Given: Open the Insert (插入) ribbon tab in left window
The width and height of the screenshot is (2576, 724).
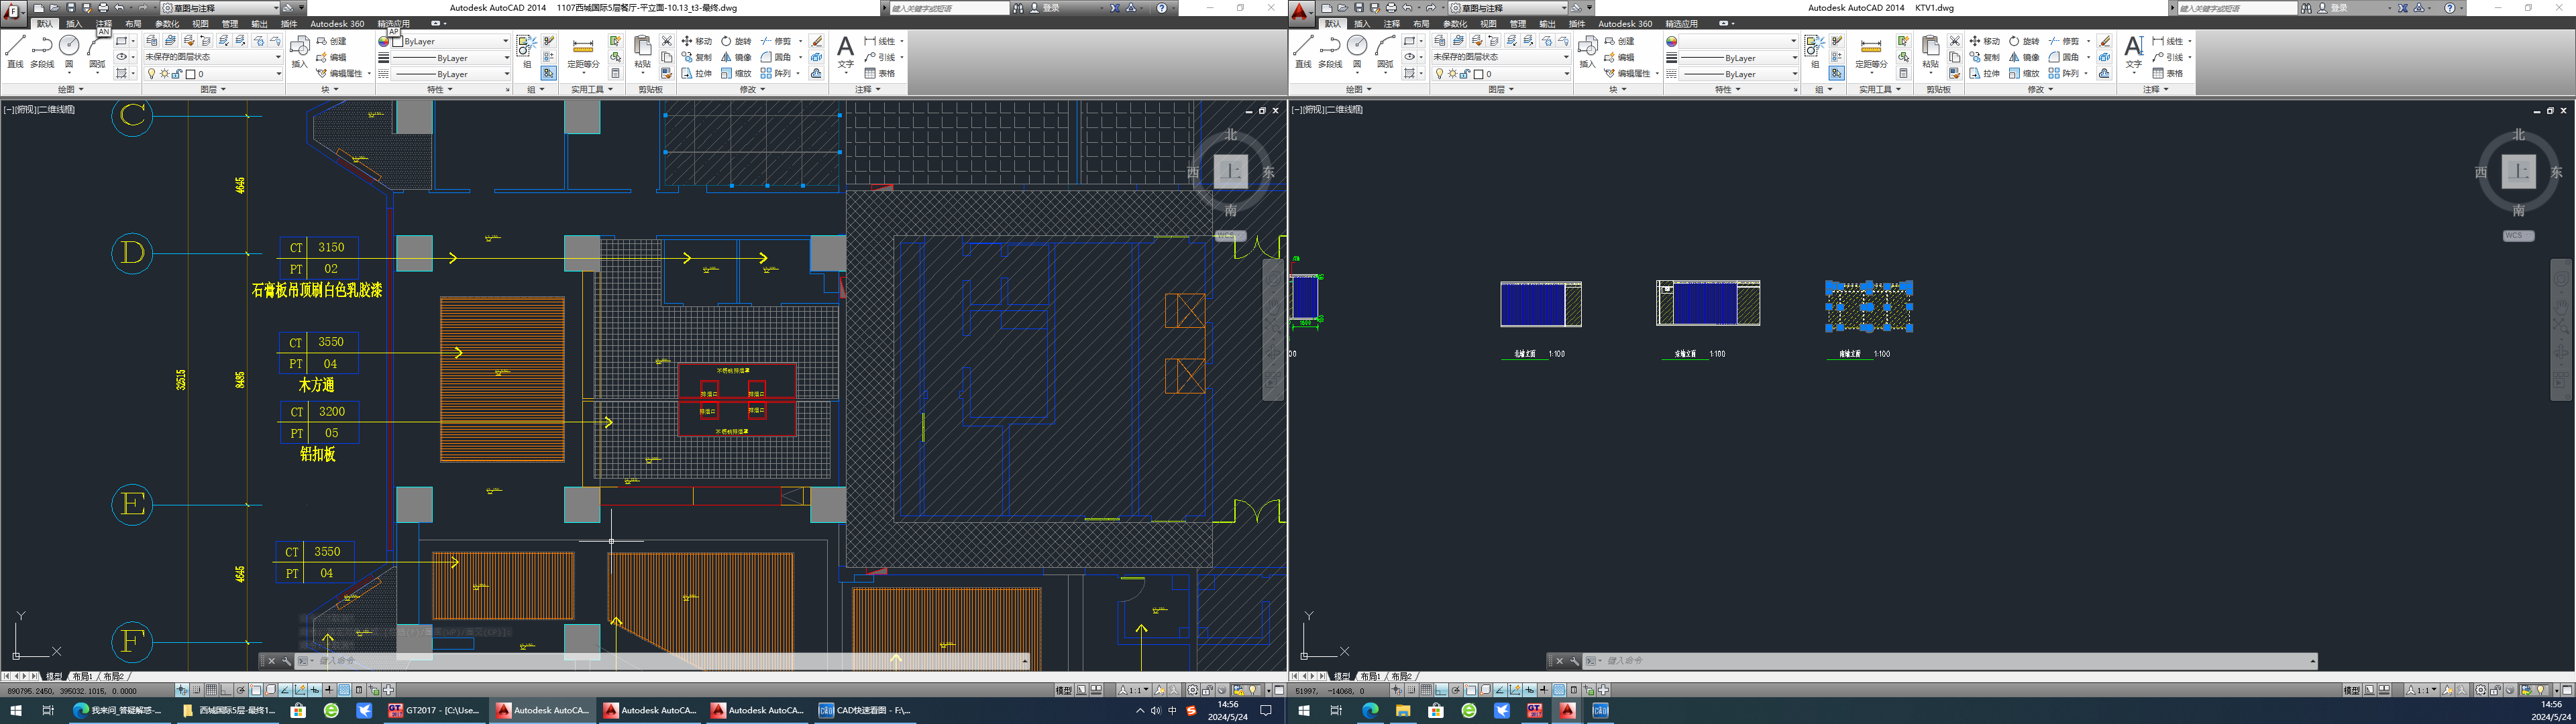Looking at the screenshot, I should point(74,23).
